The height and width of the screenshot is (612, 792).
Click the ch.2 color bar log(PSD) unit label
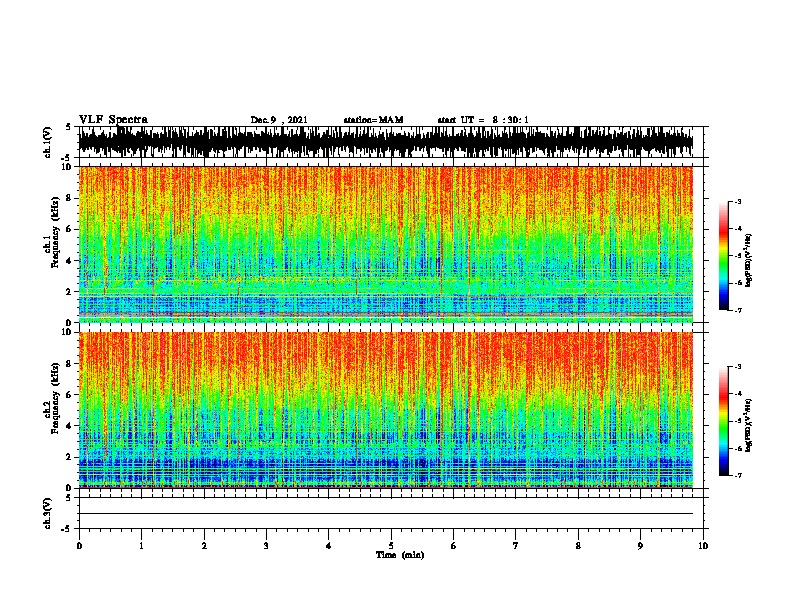[x=748, y=425]
